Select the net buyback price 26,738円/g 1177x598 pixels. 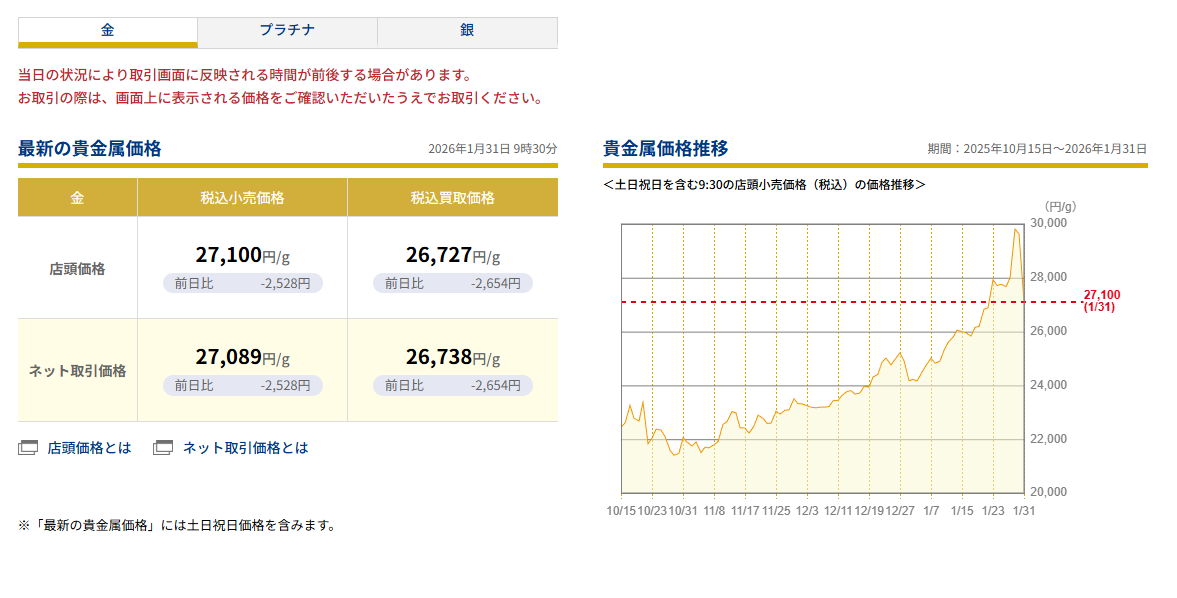coord(452,357)
